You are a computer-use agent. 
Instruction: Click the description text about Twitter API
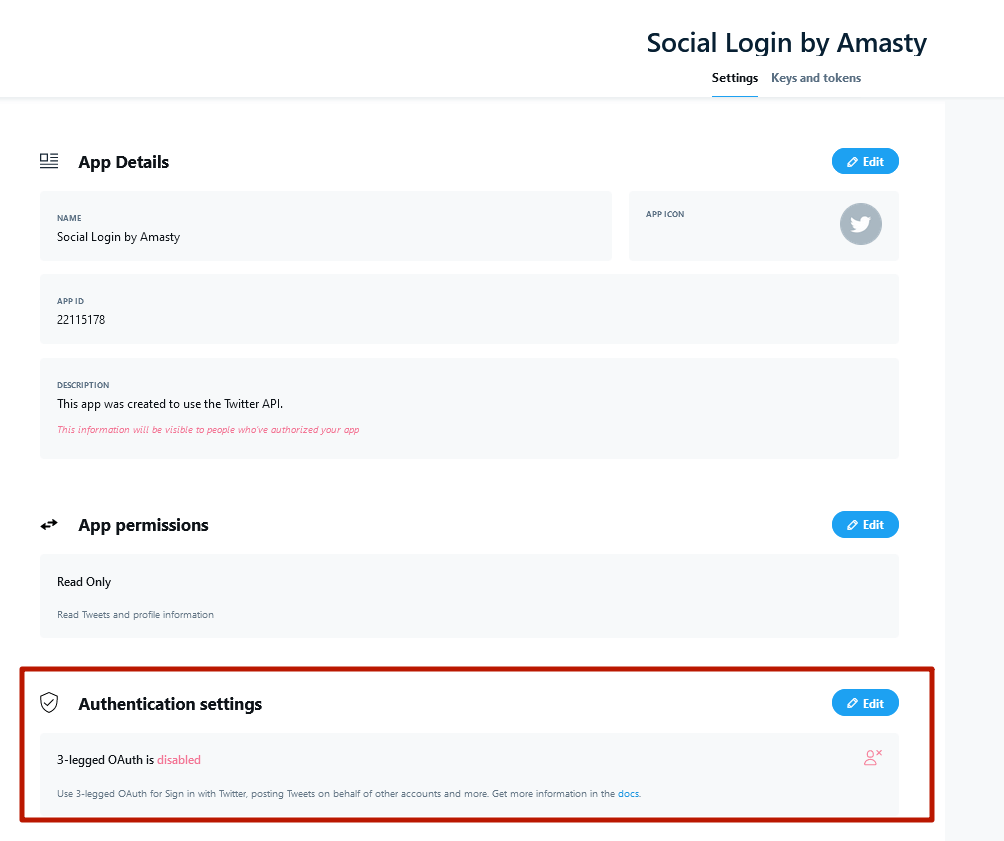(x=170, y=404)
